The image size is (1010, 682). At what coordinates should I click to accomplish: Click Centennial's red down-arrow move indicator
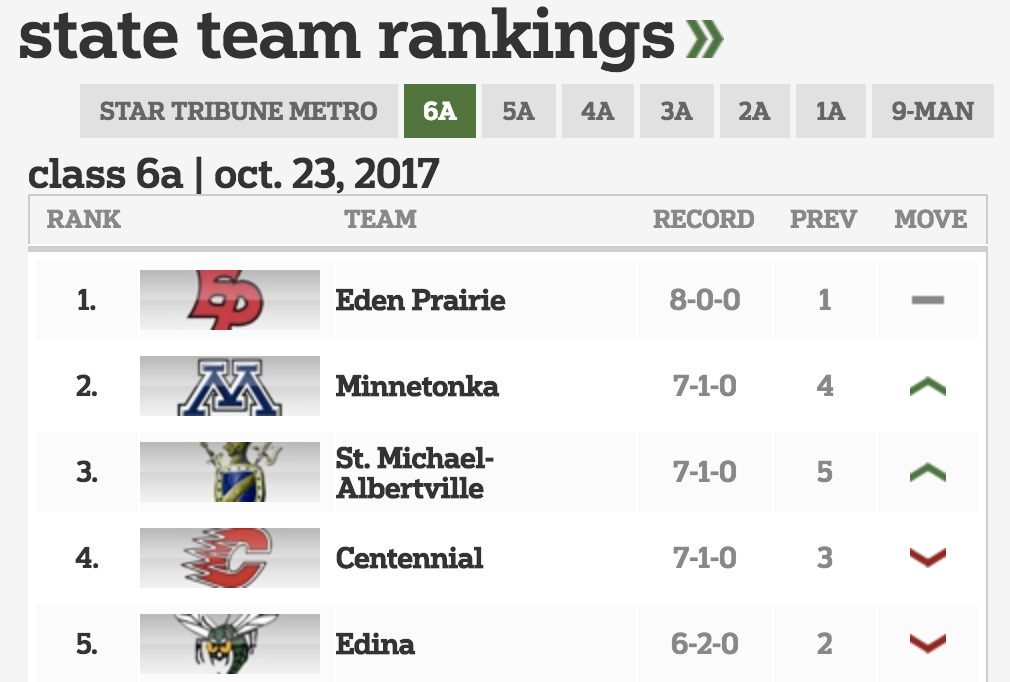[x=928, y=558]
